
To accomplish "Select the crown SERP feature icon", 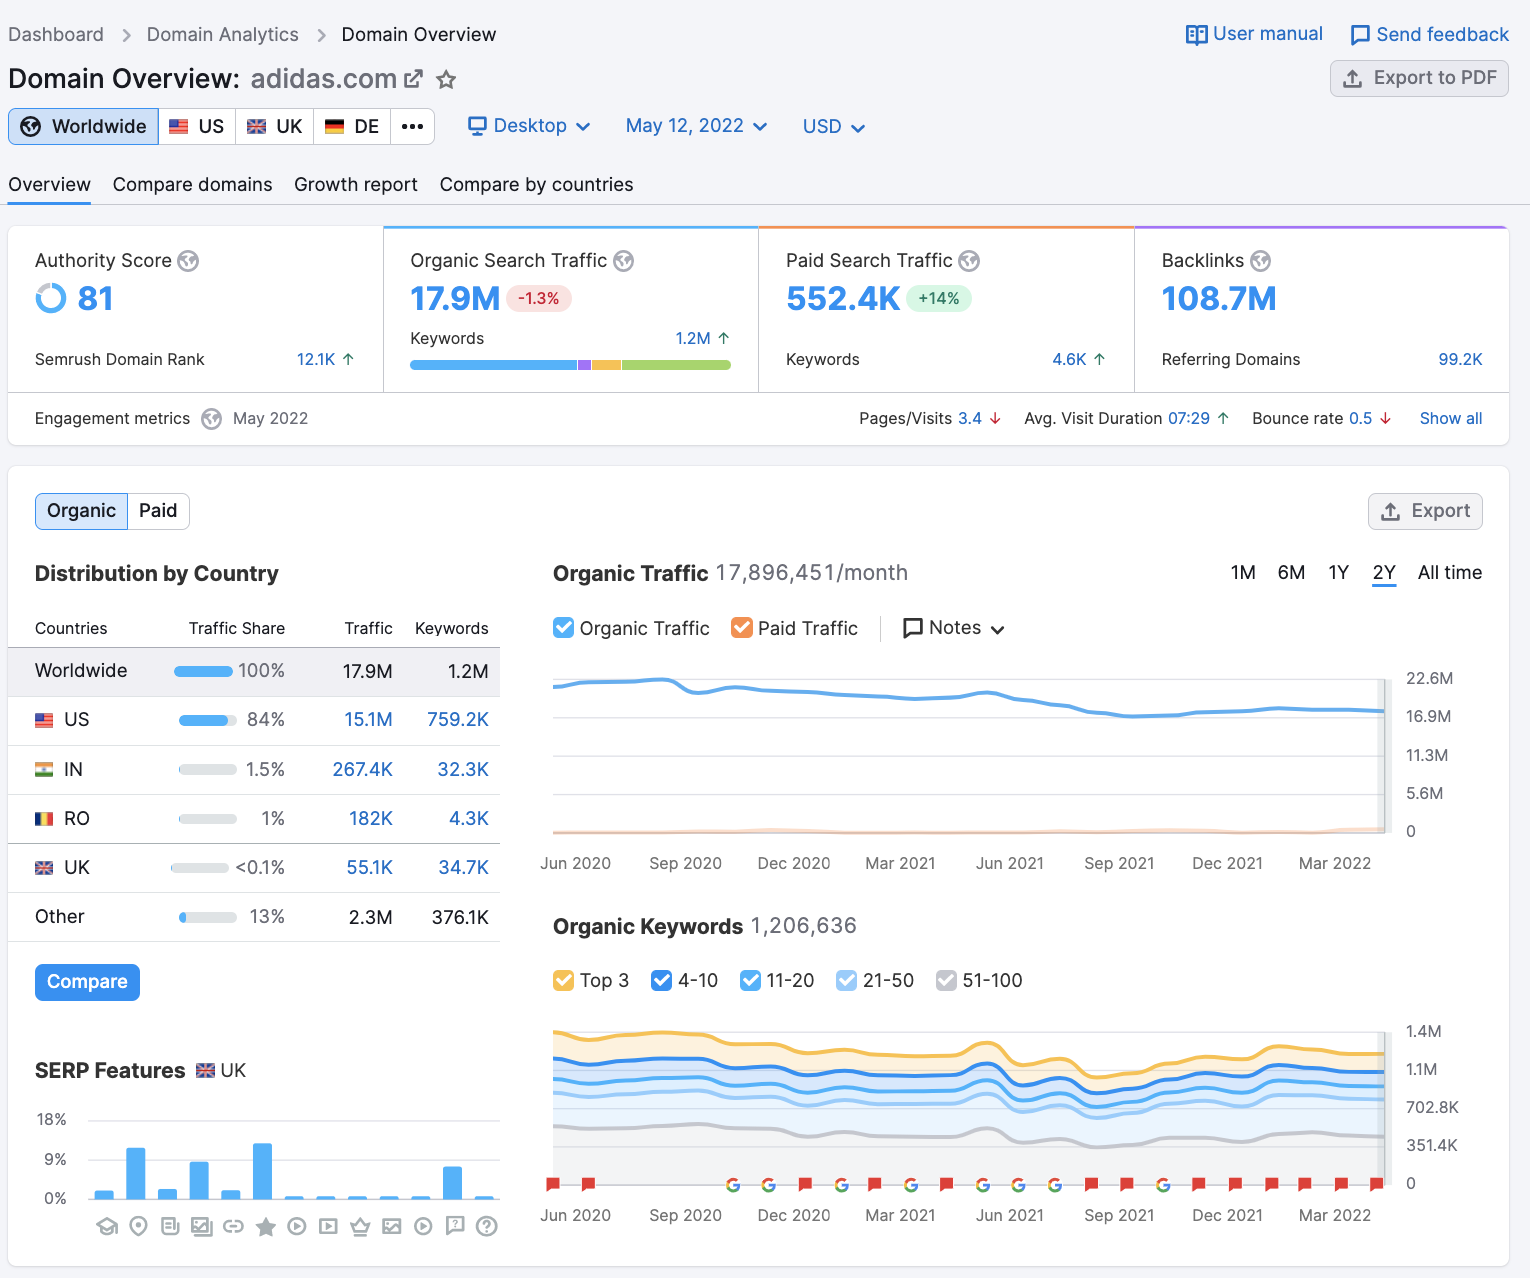I will (360, 1226).
